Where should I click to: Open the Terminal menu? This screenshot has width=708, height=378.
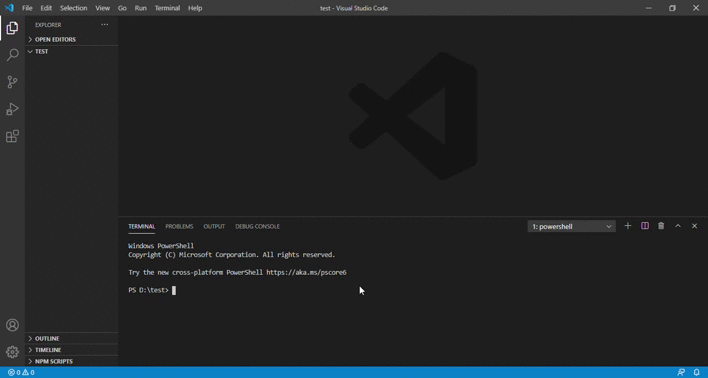(x=168, y=8)
